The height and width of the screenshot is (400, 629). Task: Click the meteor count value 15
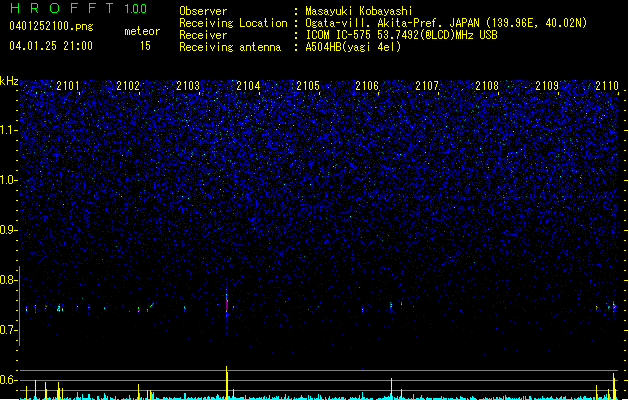[x=145, y=46]
